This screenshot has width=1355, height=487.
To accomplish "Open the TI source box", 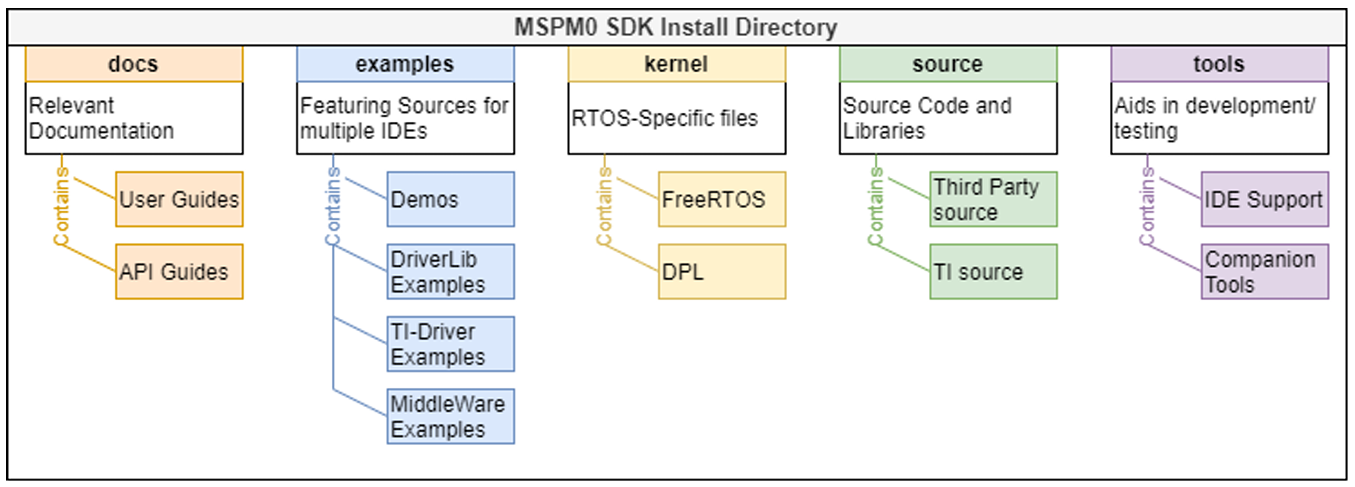I will (x=994, y=271).
